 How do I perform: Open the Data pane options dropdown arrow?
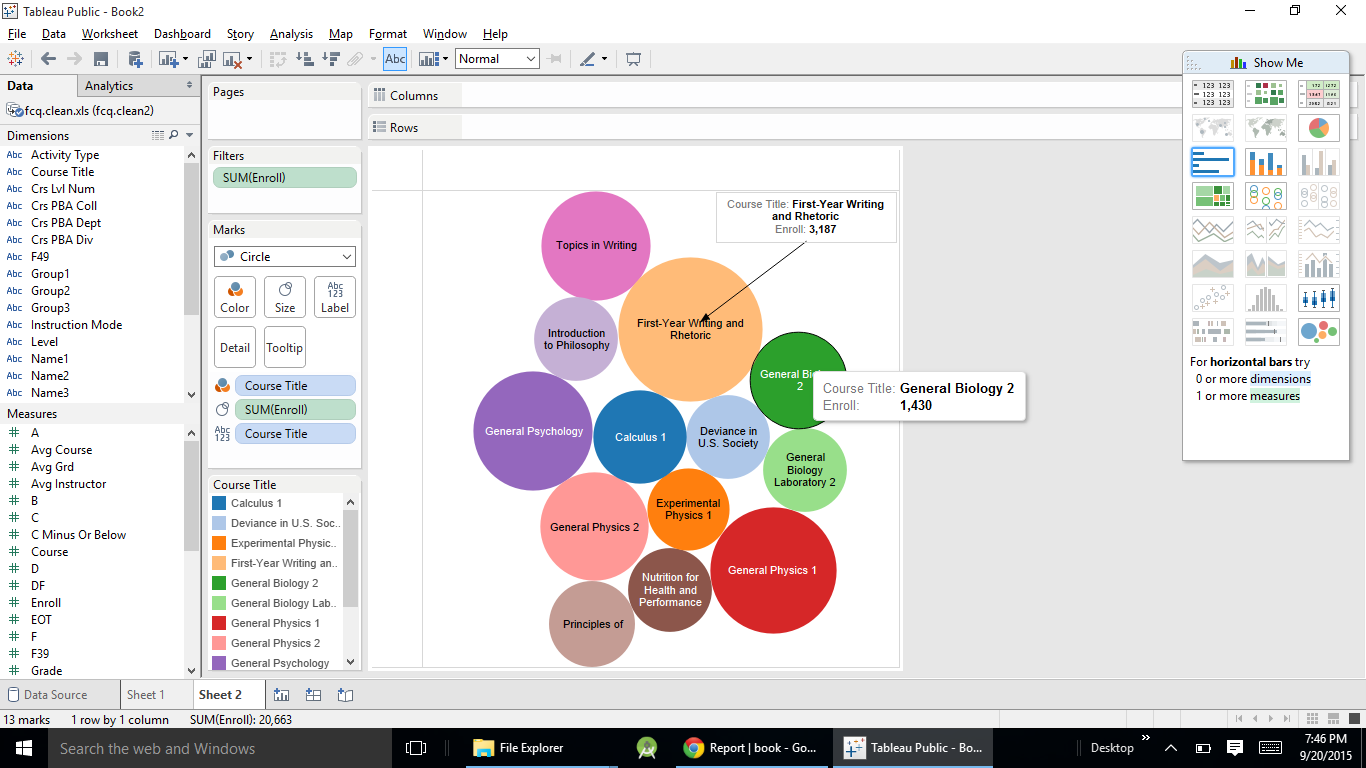pos(190,86)
